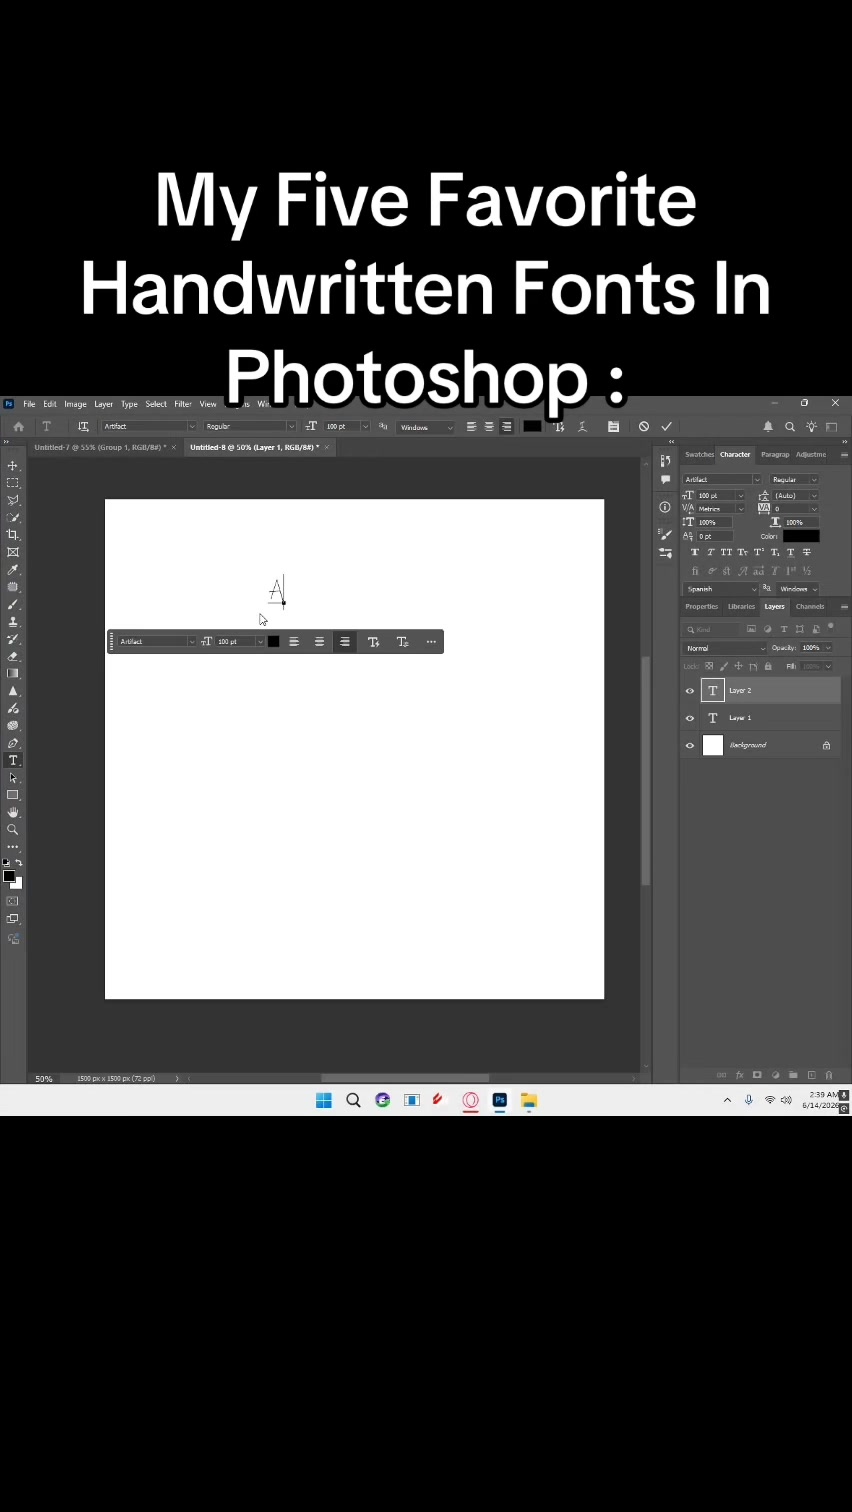
Task: Open the Filter menu
Action: pos(183,404)
